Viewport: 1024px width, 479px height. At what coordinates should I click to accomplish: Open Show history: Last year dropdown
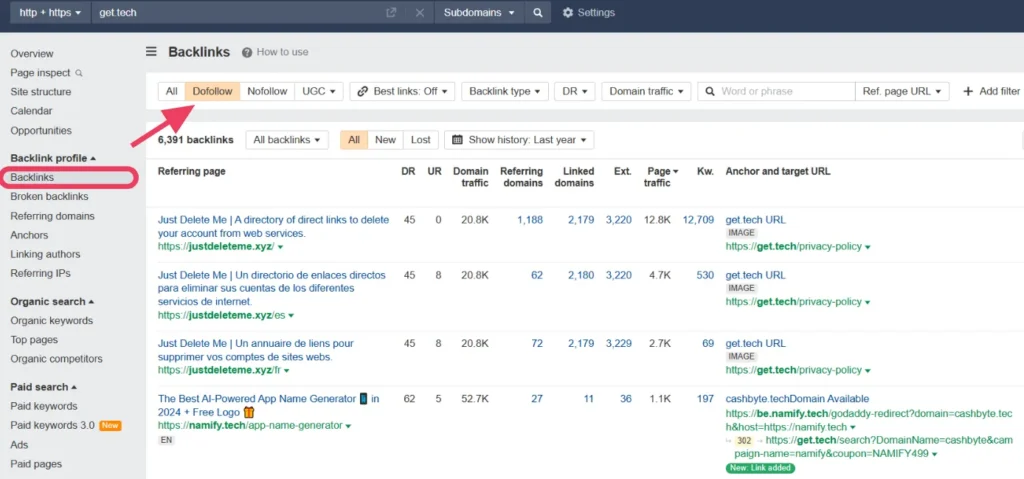click(x=519, y=140)
